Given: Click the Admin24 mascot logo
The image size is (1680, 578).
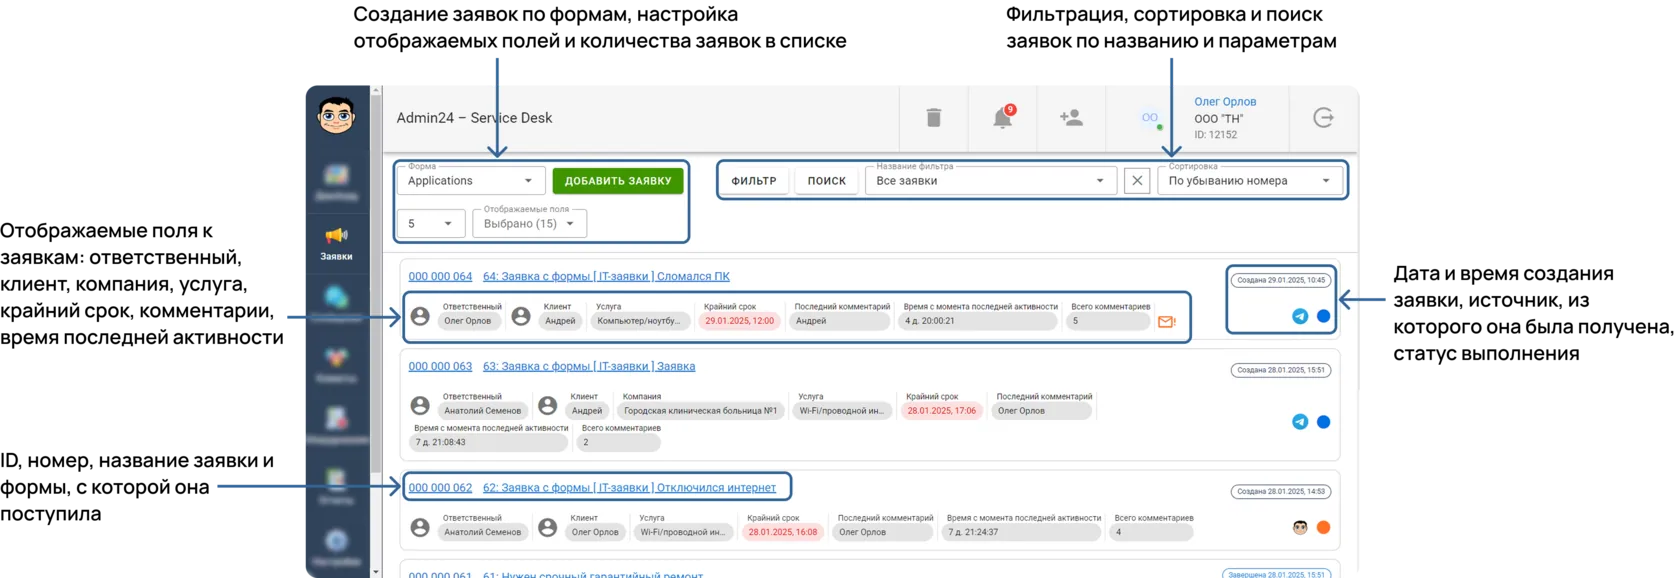Looking at the screenshot, I should click(x=337, y=116).
